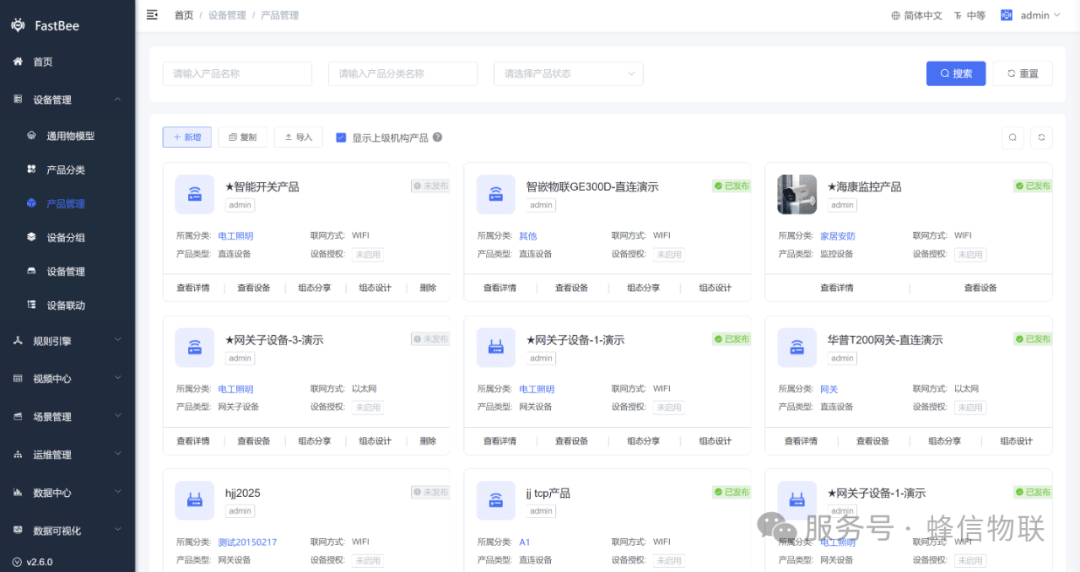Open 其他 category link on 智嵌物联GE300D
Image resolution: width=1080 pixels, height=572 pixels.
[528, 236]
